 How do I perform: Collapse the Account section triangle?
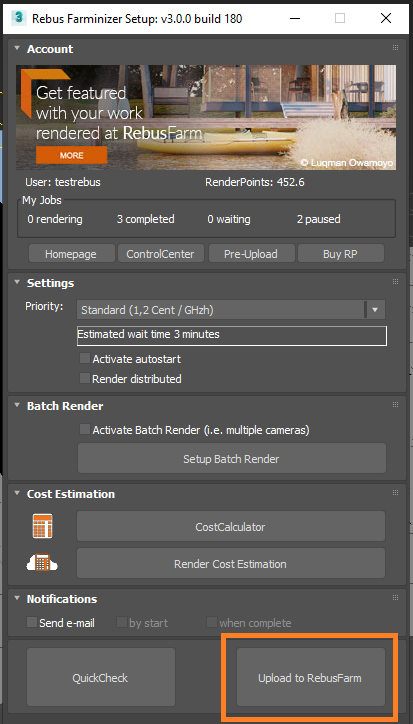tap(17, 48)
